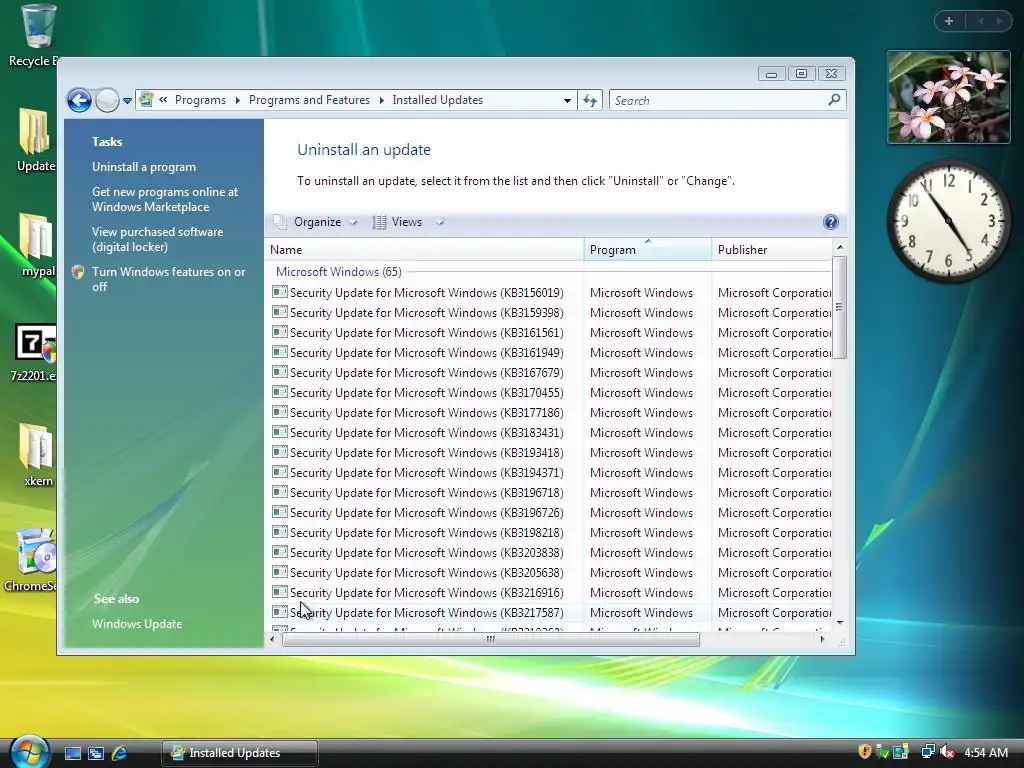Select Security Update KB3216916 row
Image resolution: width=1024 pixels, height=768 pixels.
click(551, 592)
